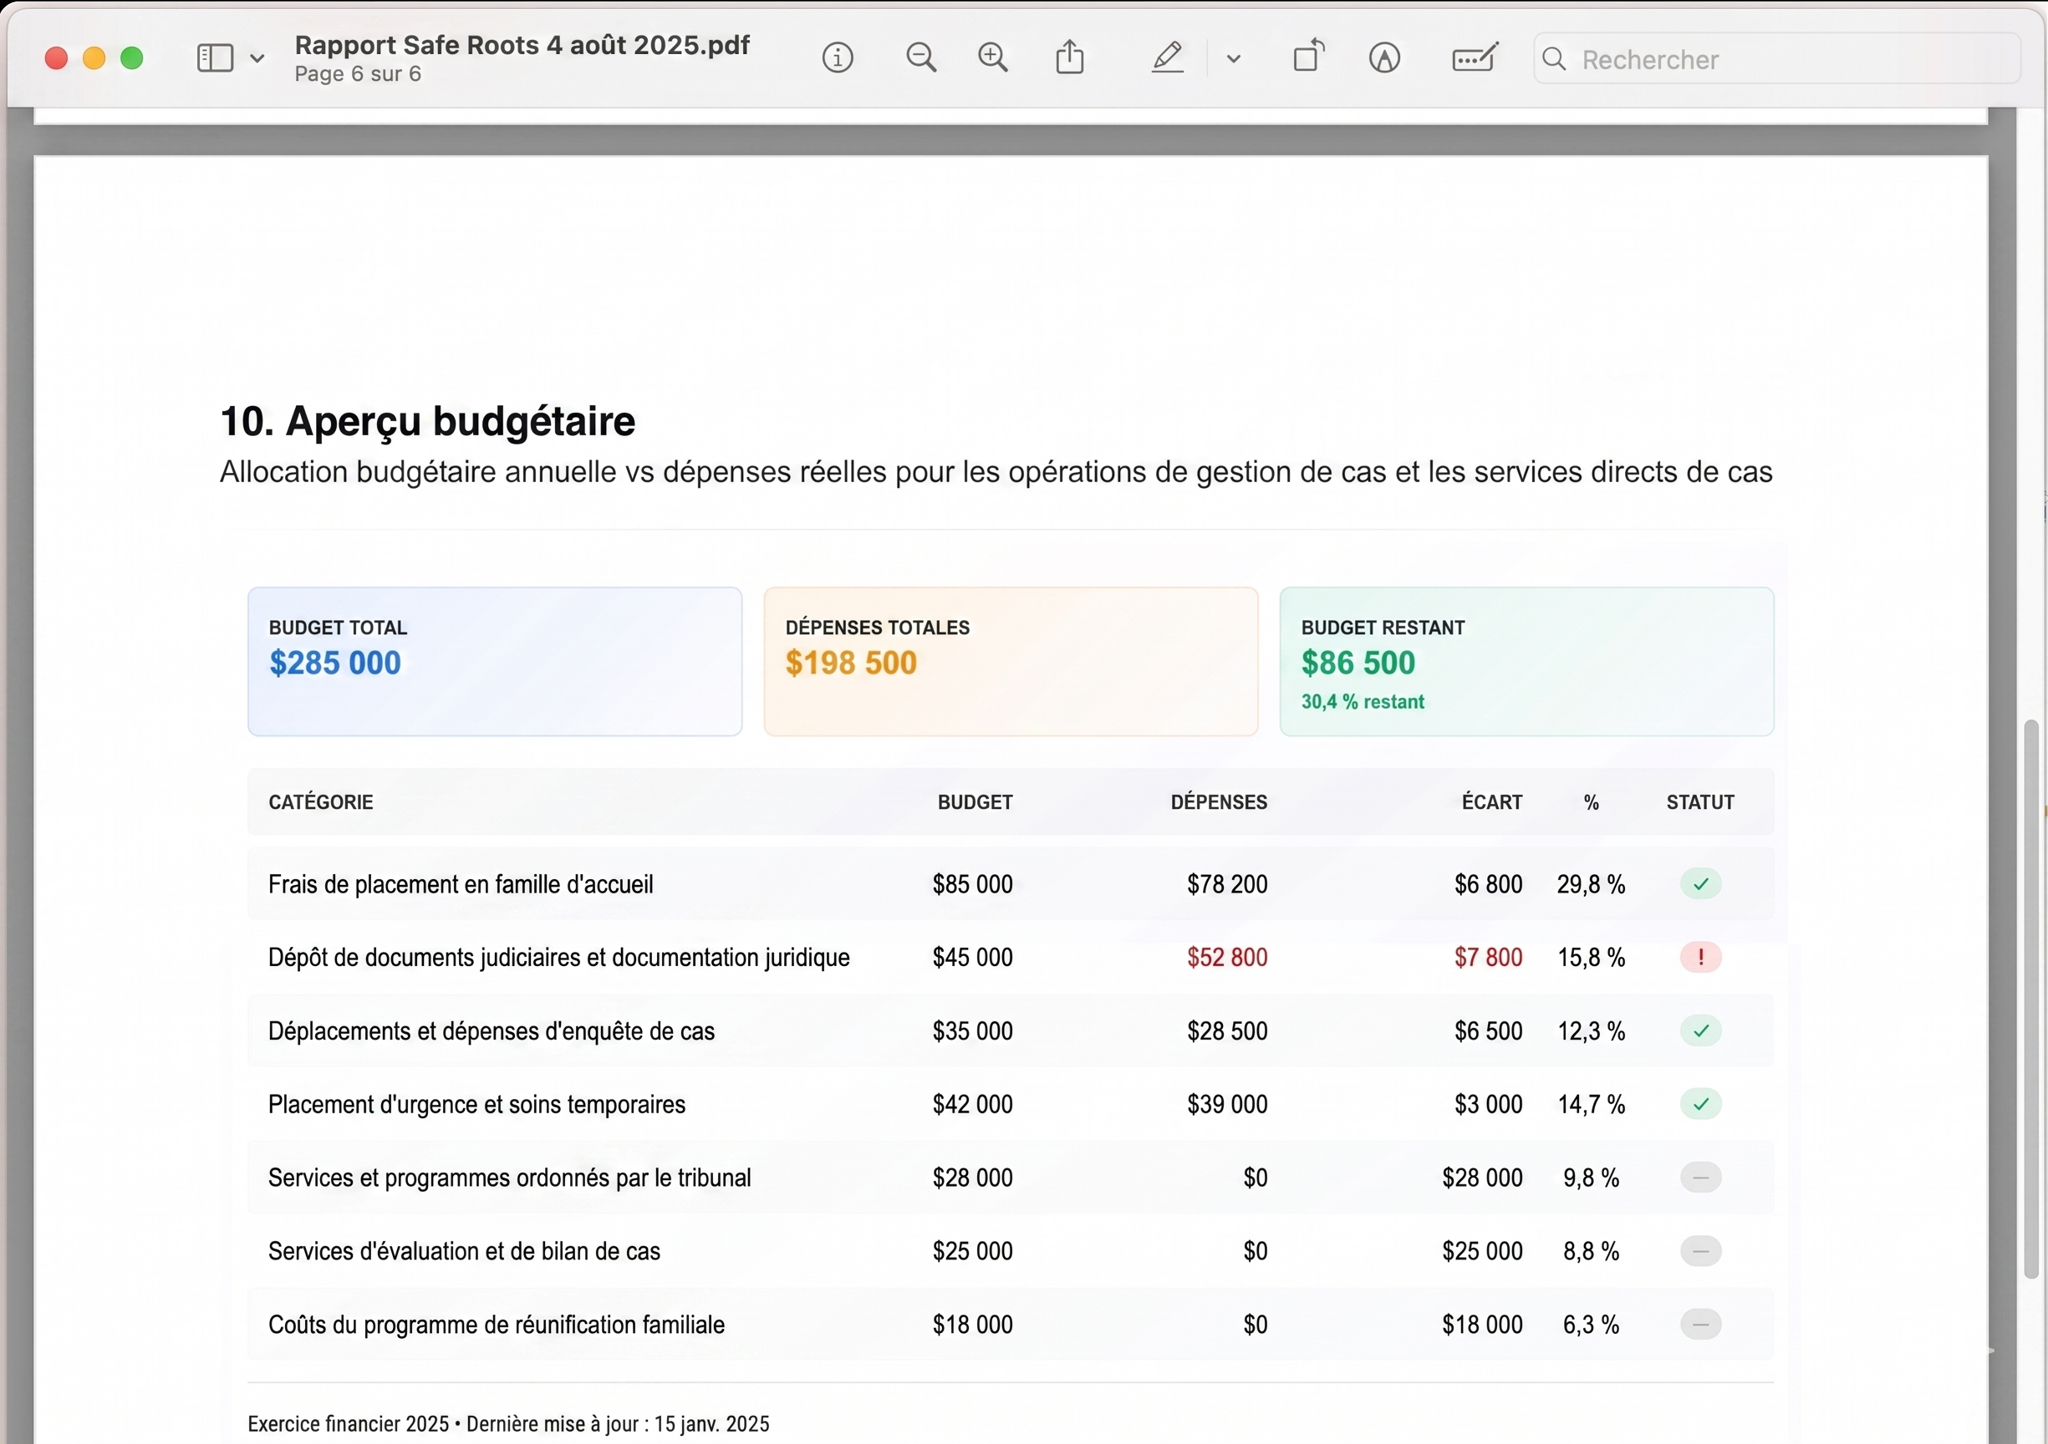Click the BUDGET RESTANT $86 500 value

[1358, 663]
